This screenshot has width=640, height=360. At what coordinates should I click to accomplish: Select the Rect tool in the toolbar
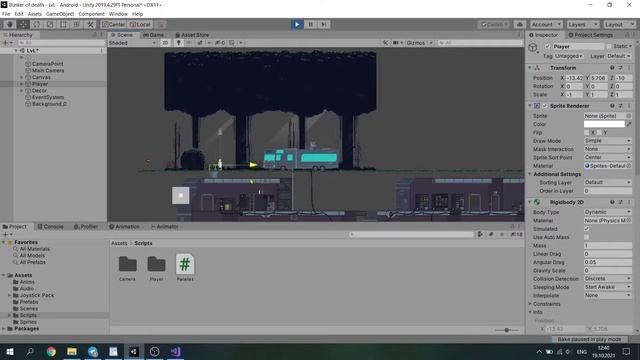coord(63,24)
